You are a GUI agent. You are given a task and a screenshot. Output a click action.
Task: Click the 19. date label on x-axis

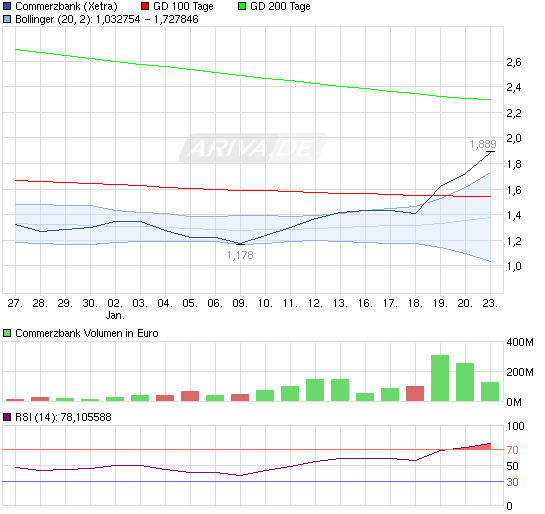(441, 303)
